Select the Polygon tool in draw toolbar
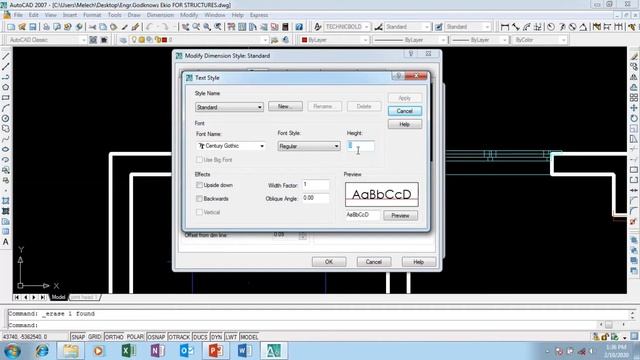This screenshot has height=360, width=640. tap(6, 87)
